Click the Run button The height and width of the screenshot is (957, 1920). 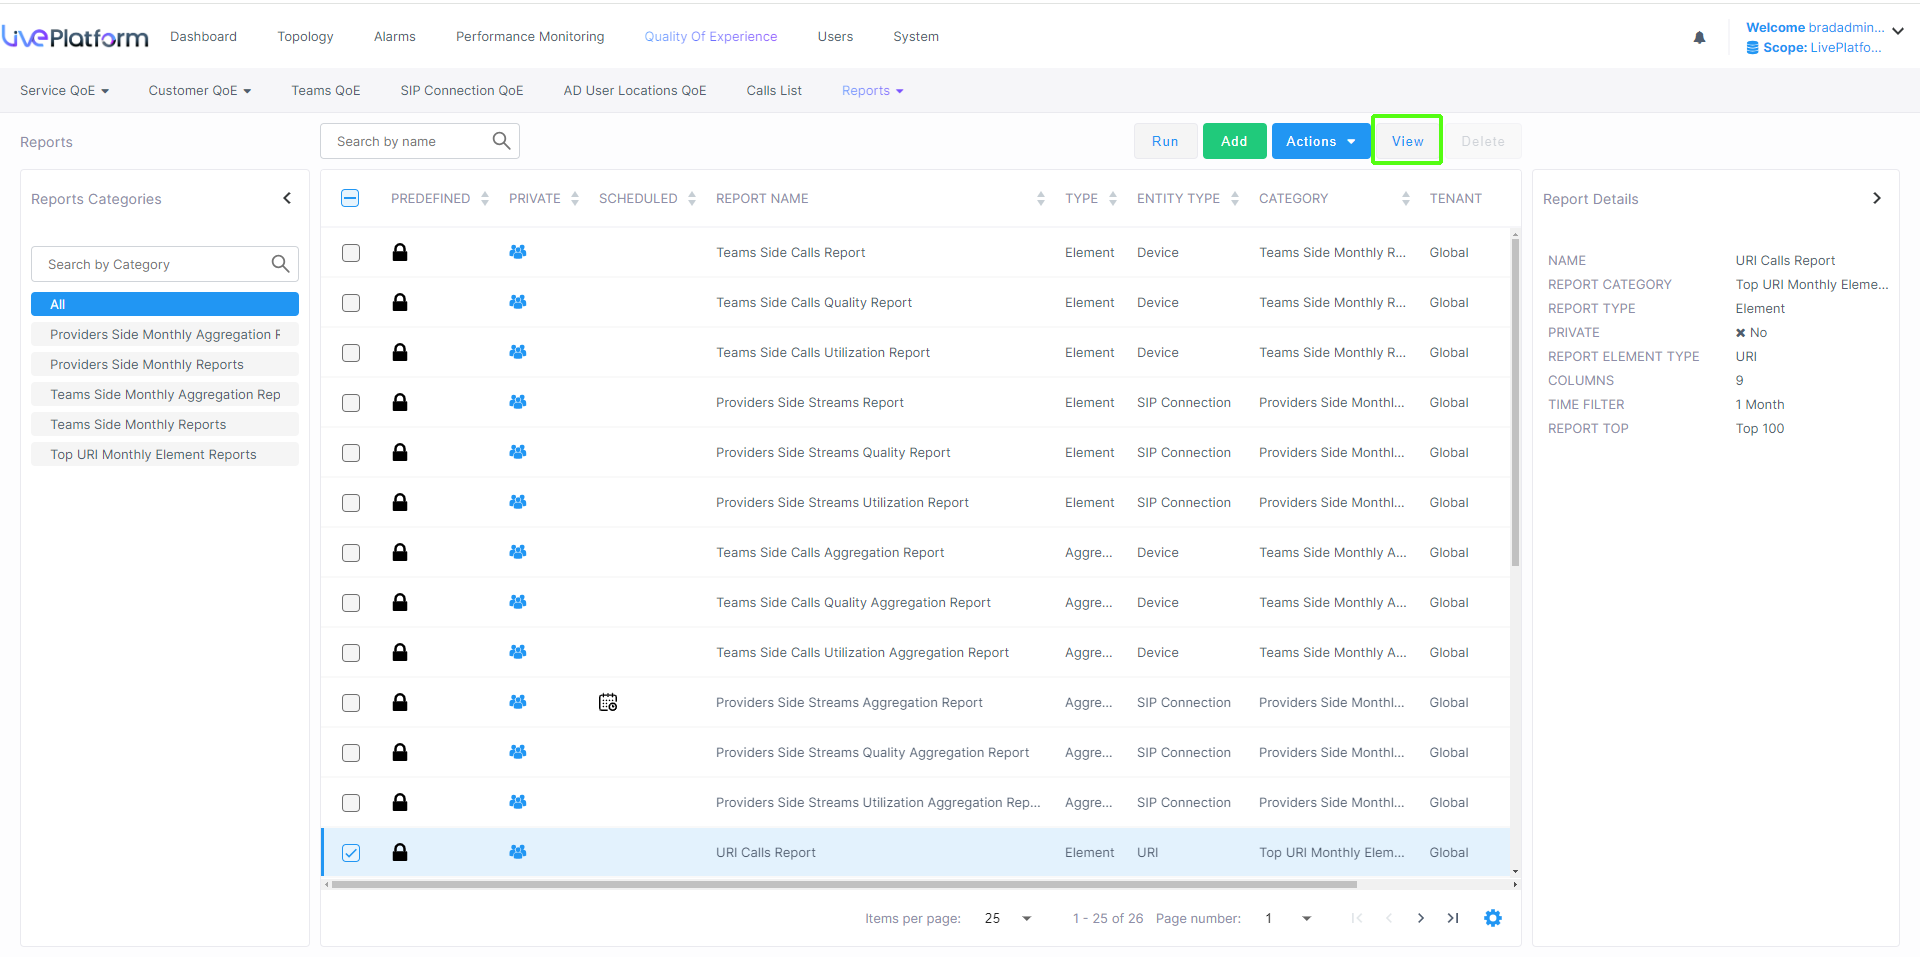pyautogui.click(x=1164, y=141)
